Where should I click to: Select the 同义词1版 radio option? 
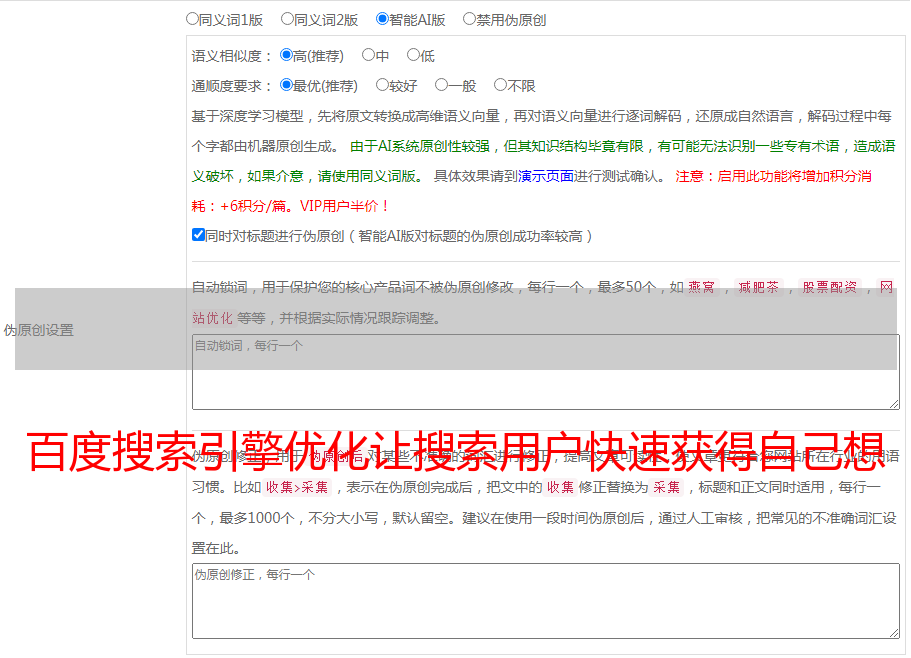pyautogui.click(x=192, y=19)
